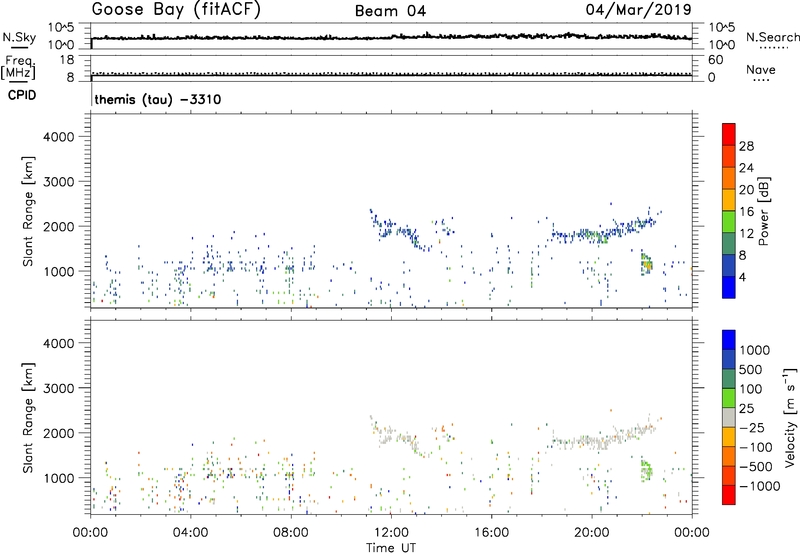800x554 pixels.
Task: Pick the green 25-100 velocity swatch
Action: click(x=729, y=398)
